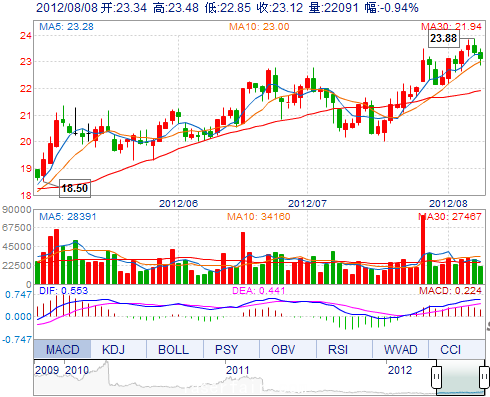This screenshot has width=490, height=397.
Task: Click the 2012 timeline marker
Action: pos(400,370)
